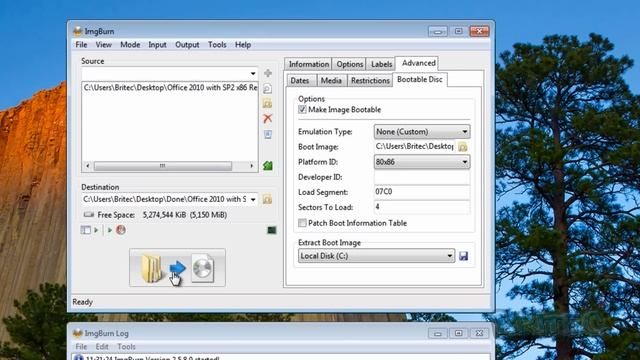Image resolution: width=640 pixels, height=360 pixels.
Task: Click the Load Segment field with 07C0
Action: 422,192
